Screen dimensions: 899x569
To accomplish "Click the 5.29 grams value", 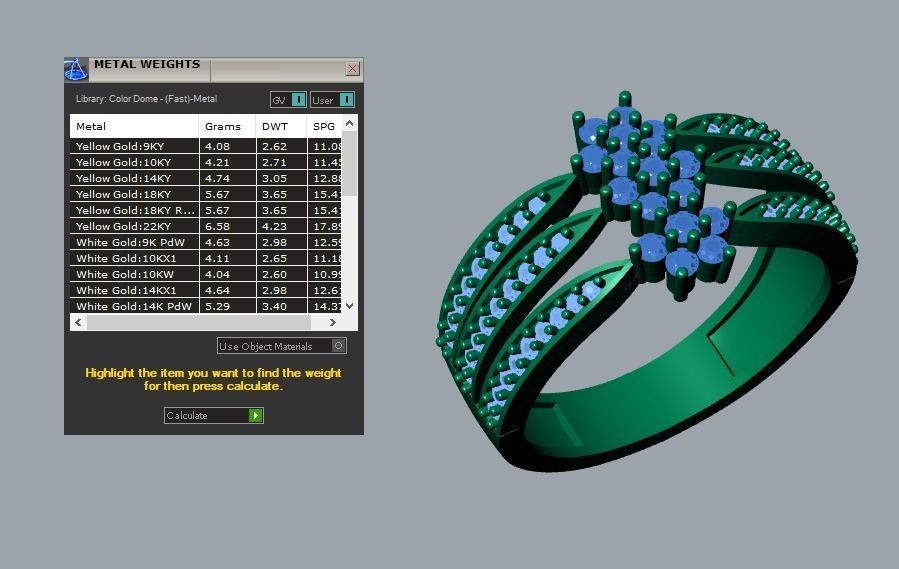I will (x=217, y=306).
